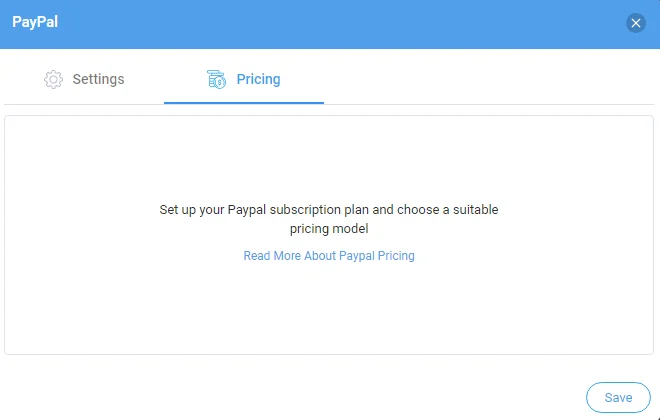Select the Pricing tab label
This screenshot has height=420, width=660.
pos(258,79)
